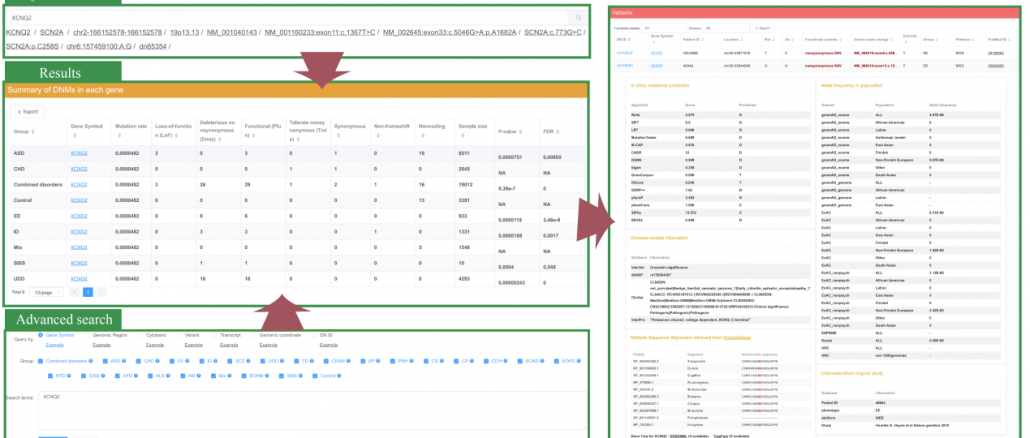The width and height of the screenshot is (1030, 438).
Task: Click KCNQ2 gene link in Control row
Action: (x=79, y=200)
